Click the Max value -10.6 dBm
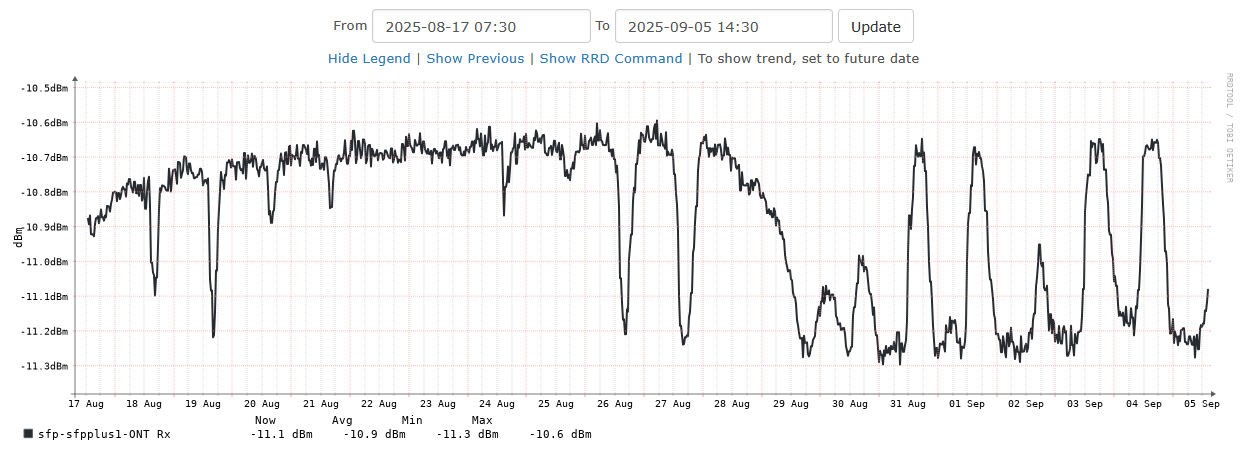 560,434
